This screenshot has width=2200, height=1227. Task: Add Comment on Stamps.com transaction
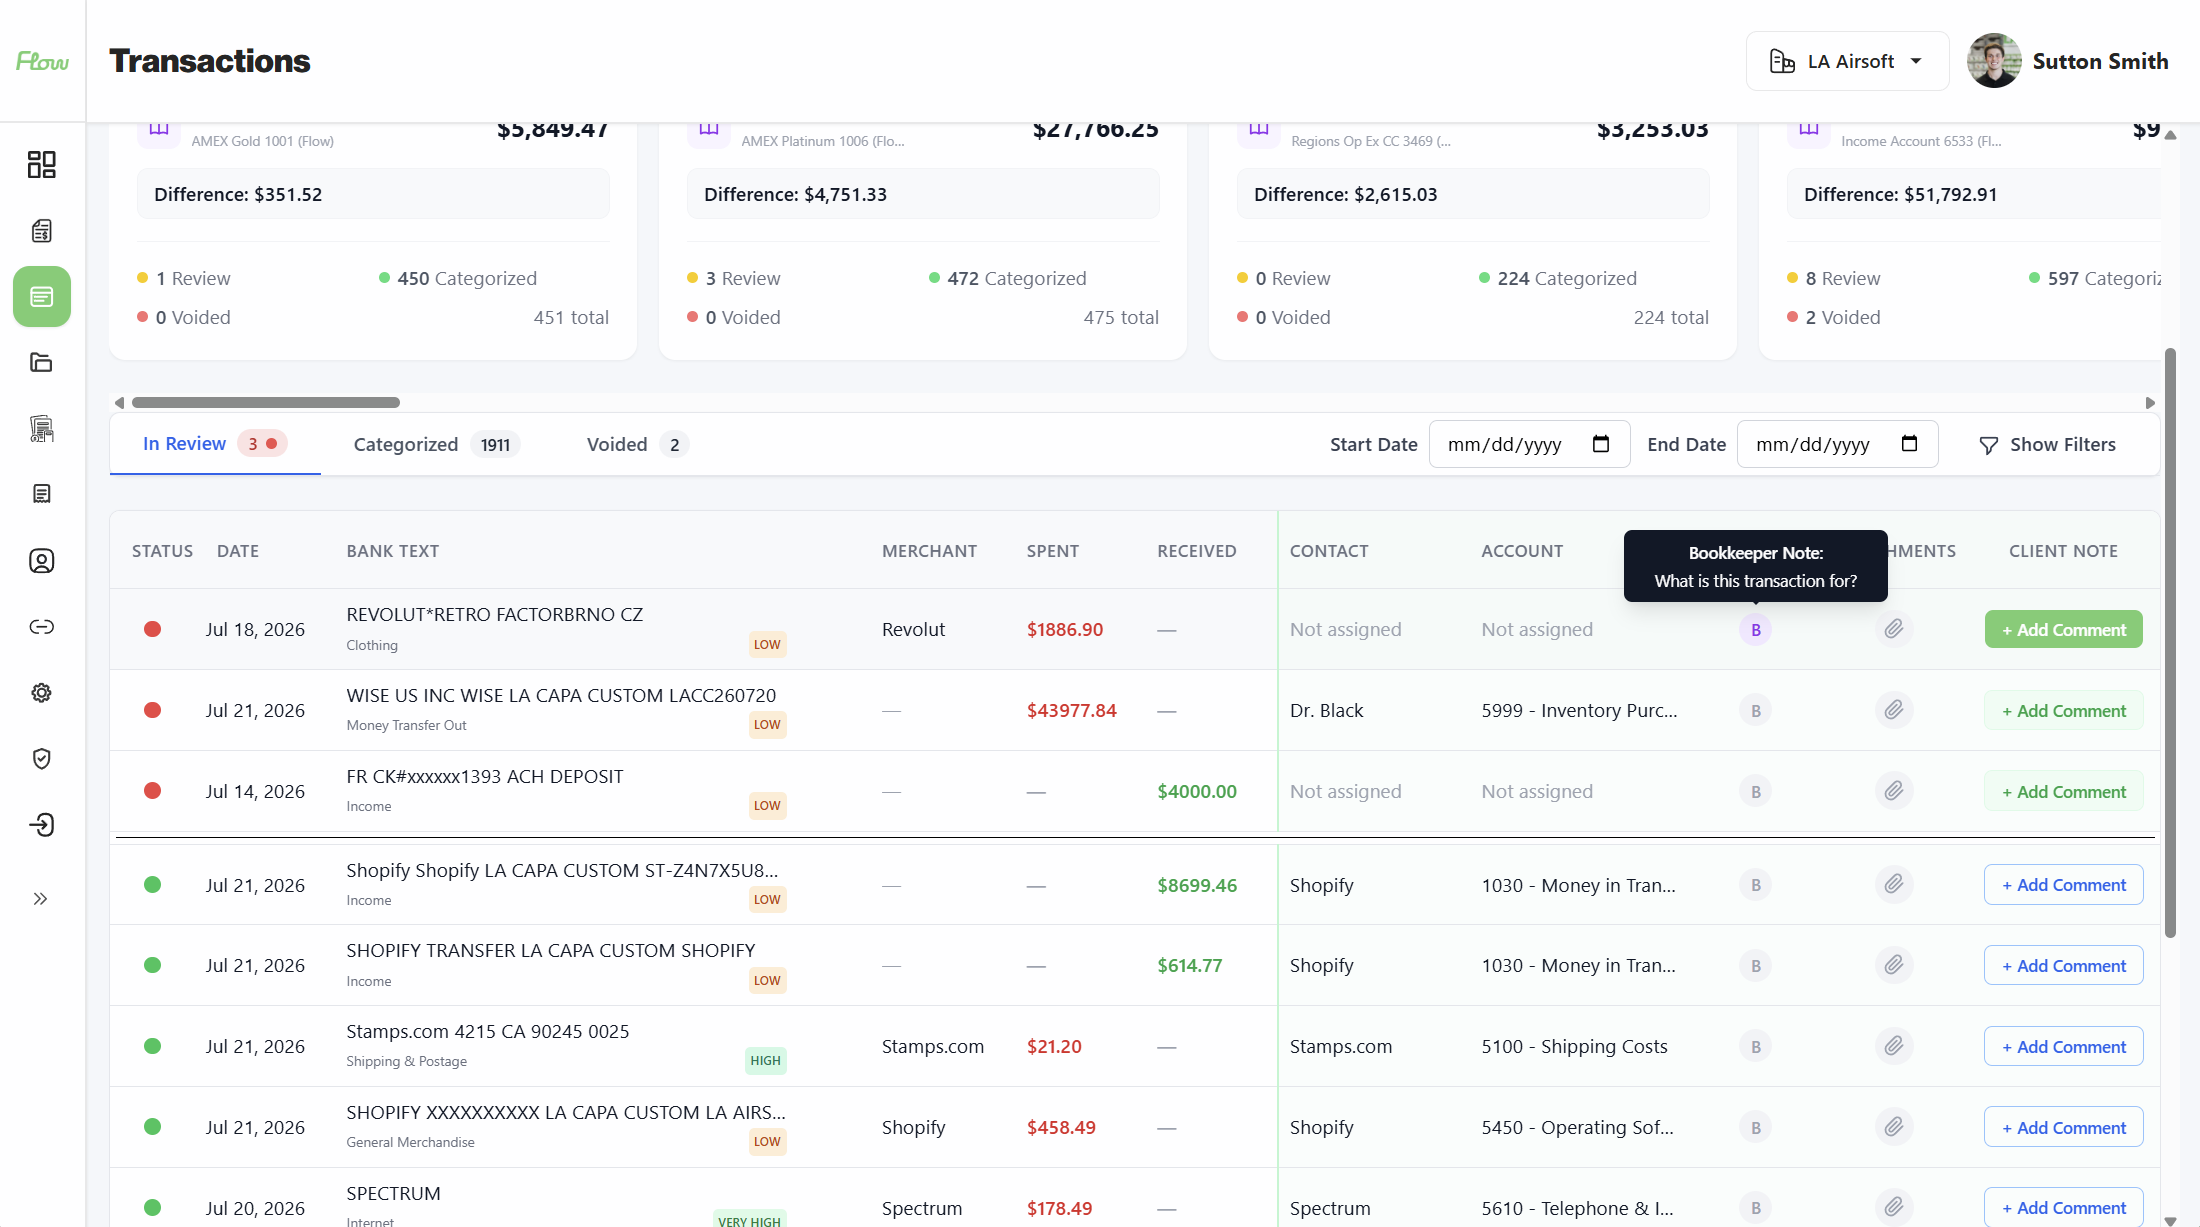click(2064, 1046)
